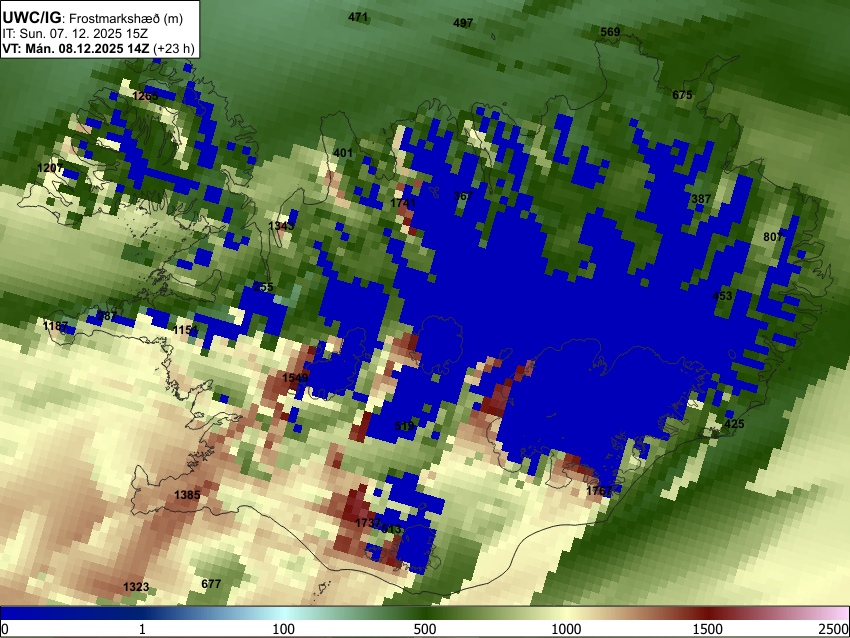
Task: Click the 1385 height label
Action: 187,495
